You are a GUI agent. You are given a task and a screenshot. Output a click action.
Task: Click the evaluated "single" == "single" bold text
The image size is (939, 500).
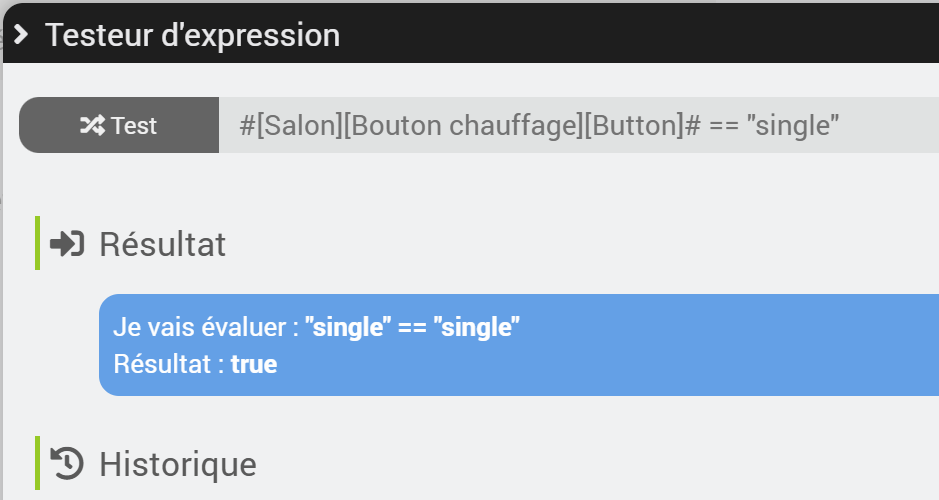point(412,327)
